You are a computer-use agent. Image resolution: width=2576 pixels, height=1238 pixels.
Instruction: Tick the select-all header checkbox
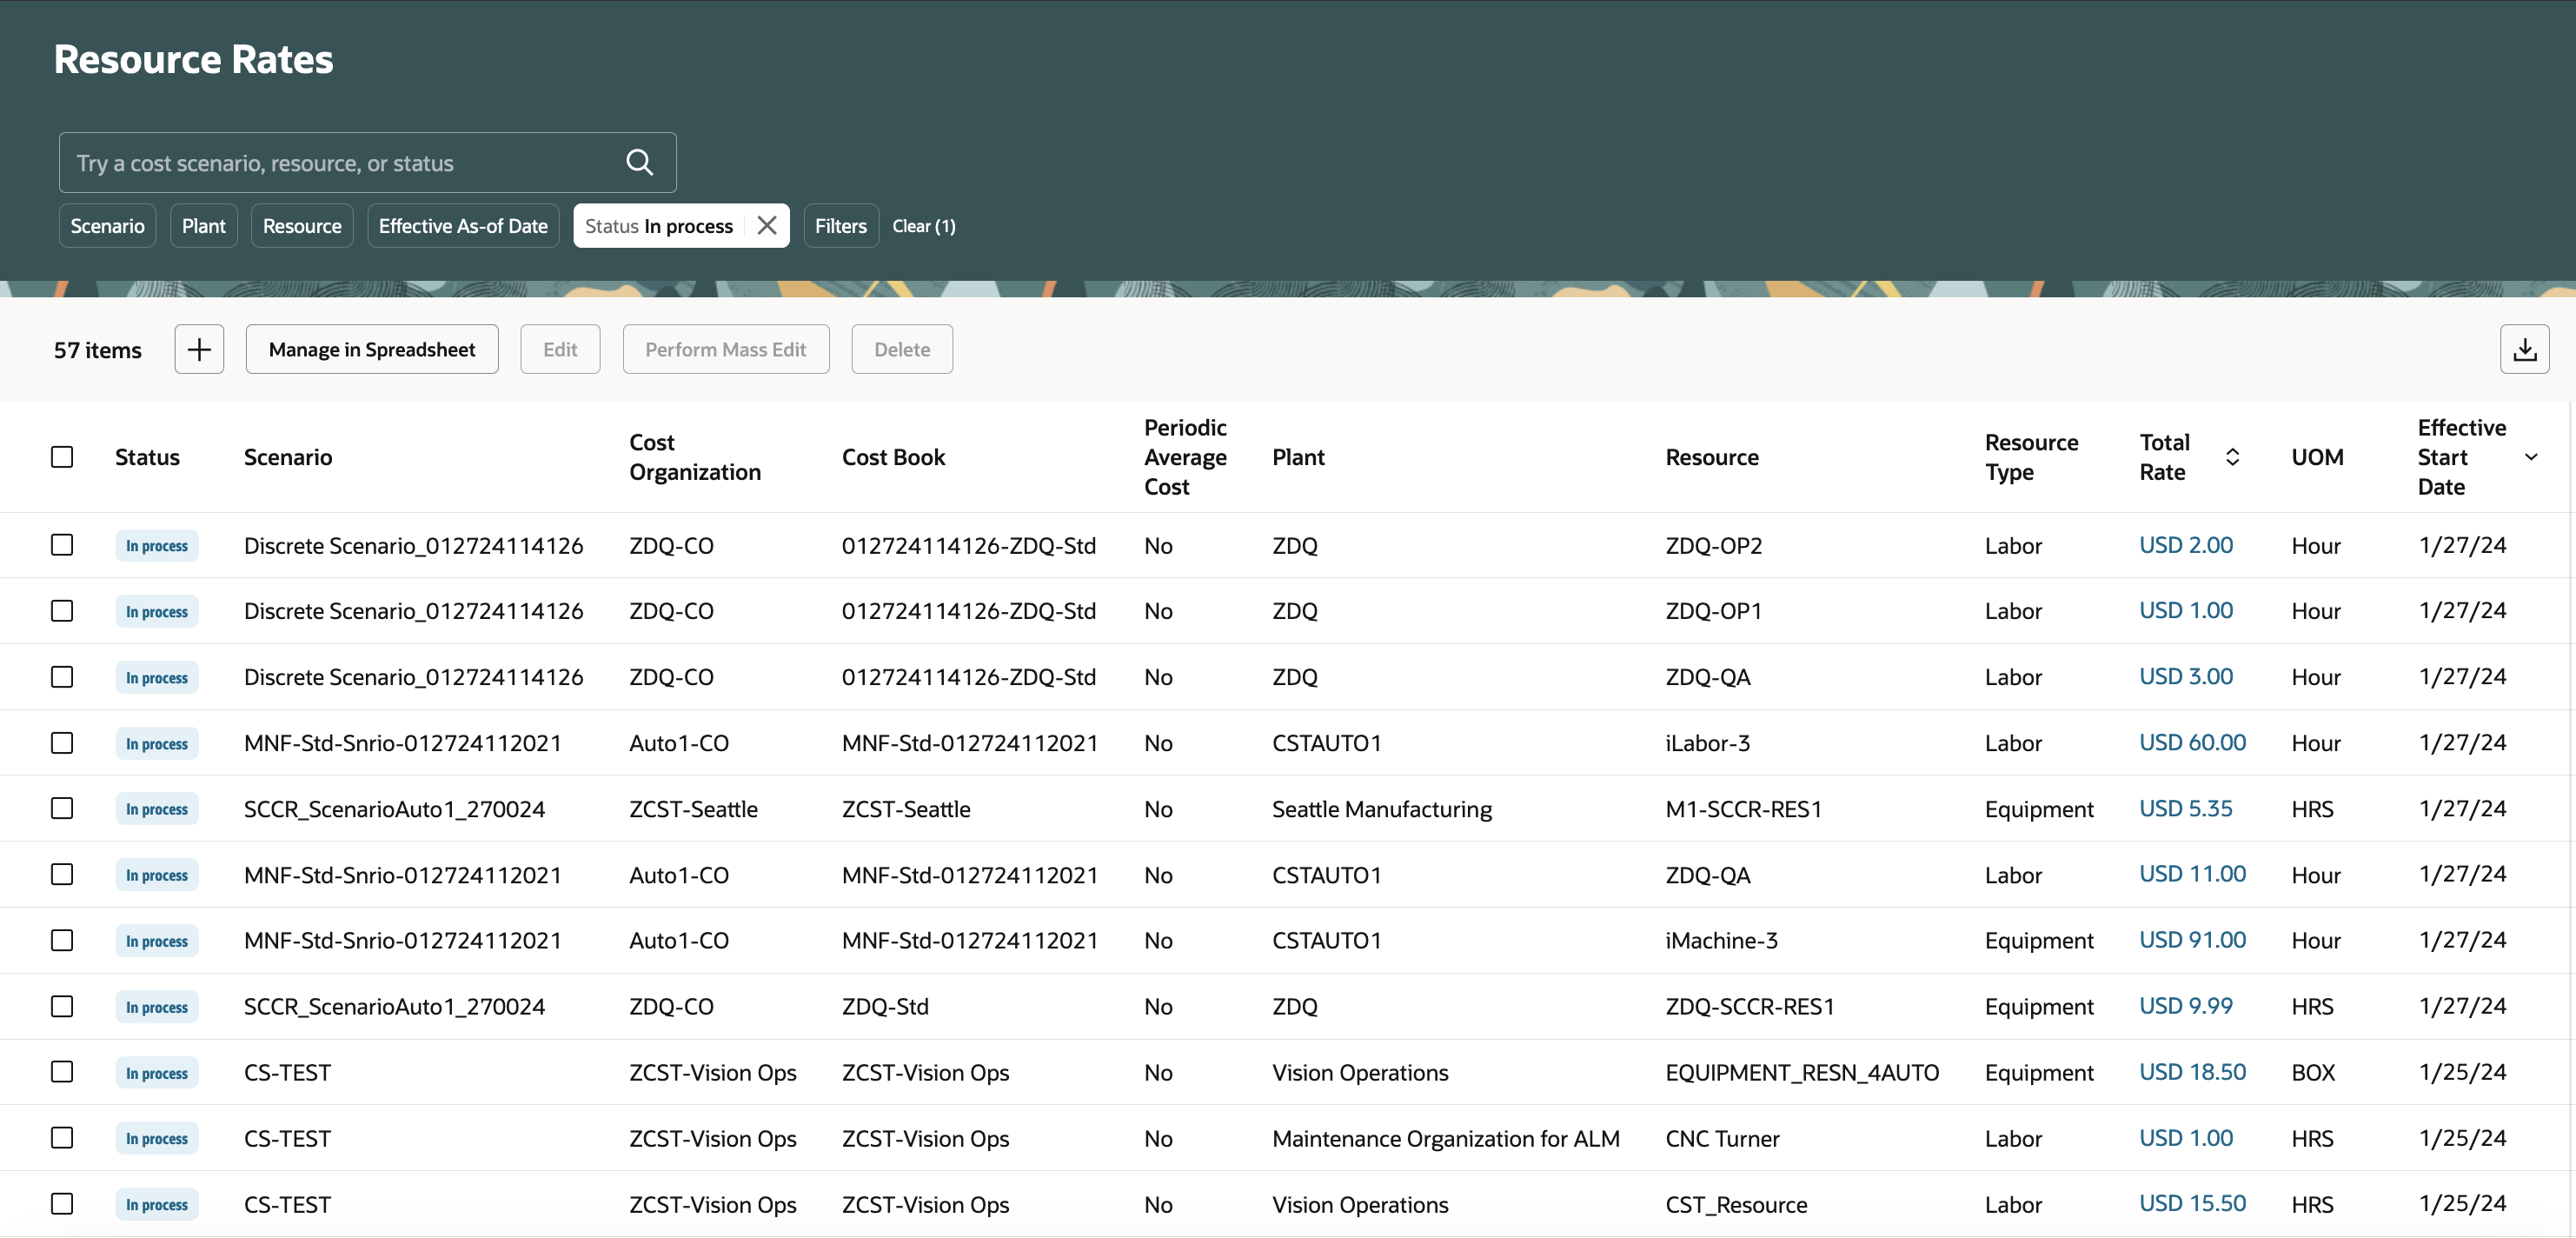62,457
